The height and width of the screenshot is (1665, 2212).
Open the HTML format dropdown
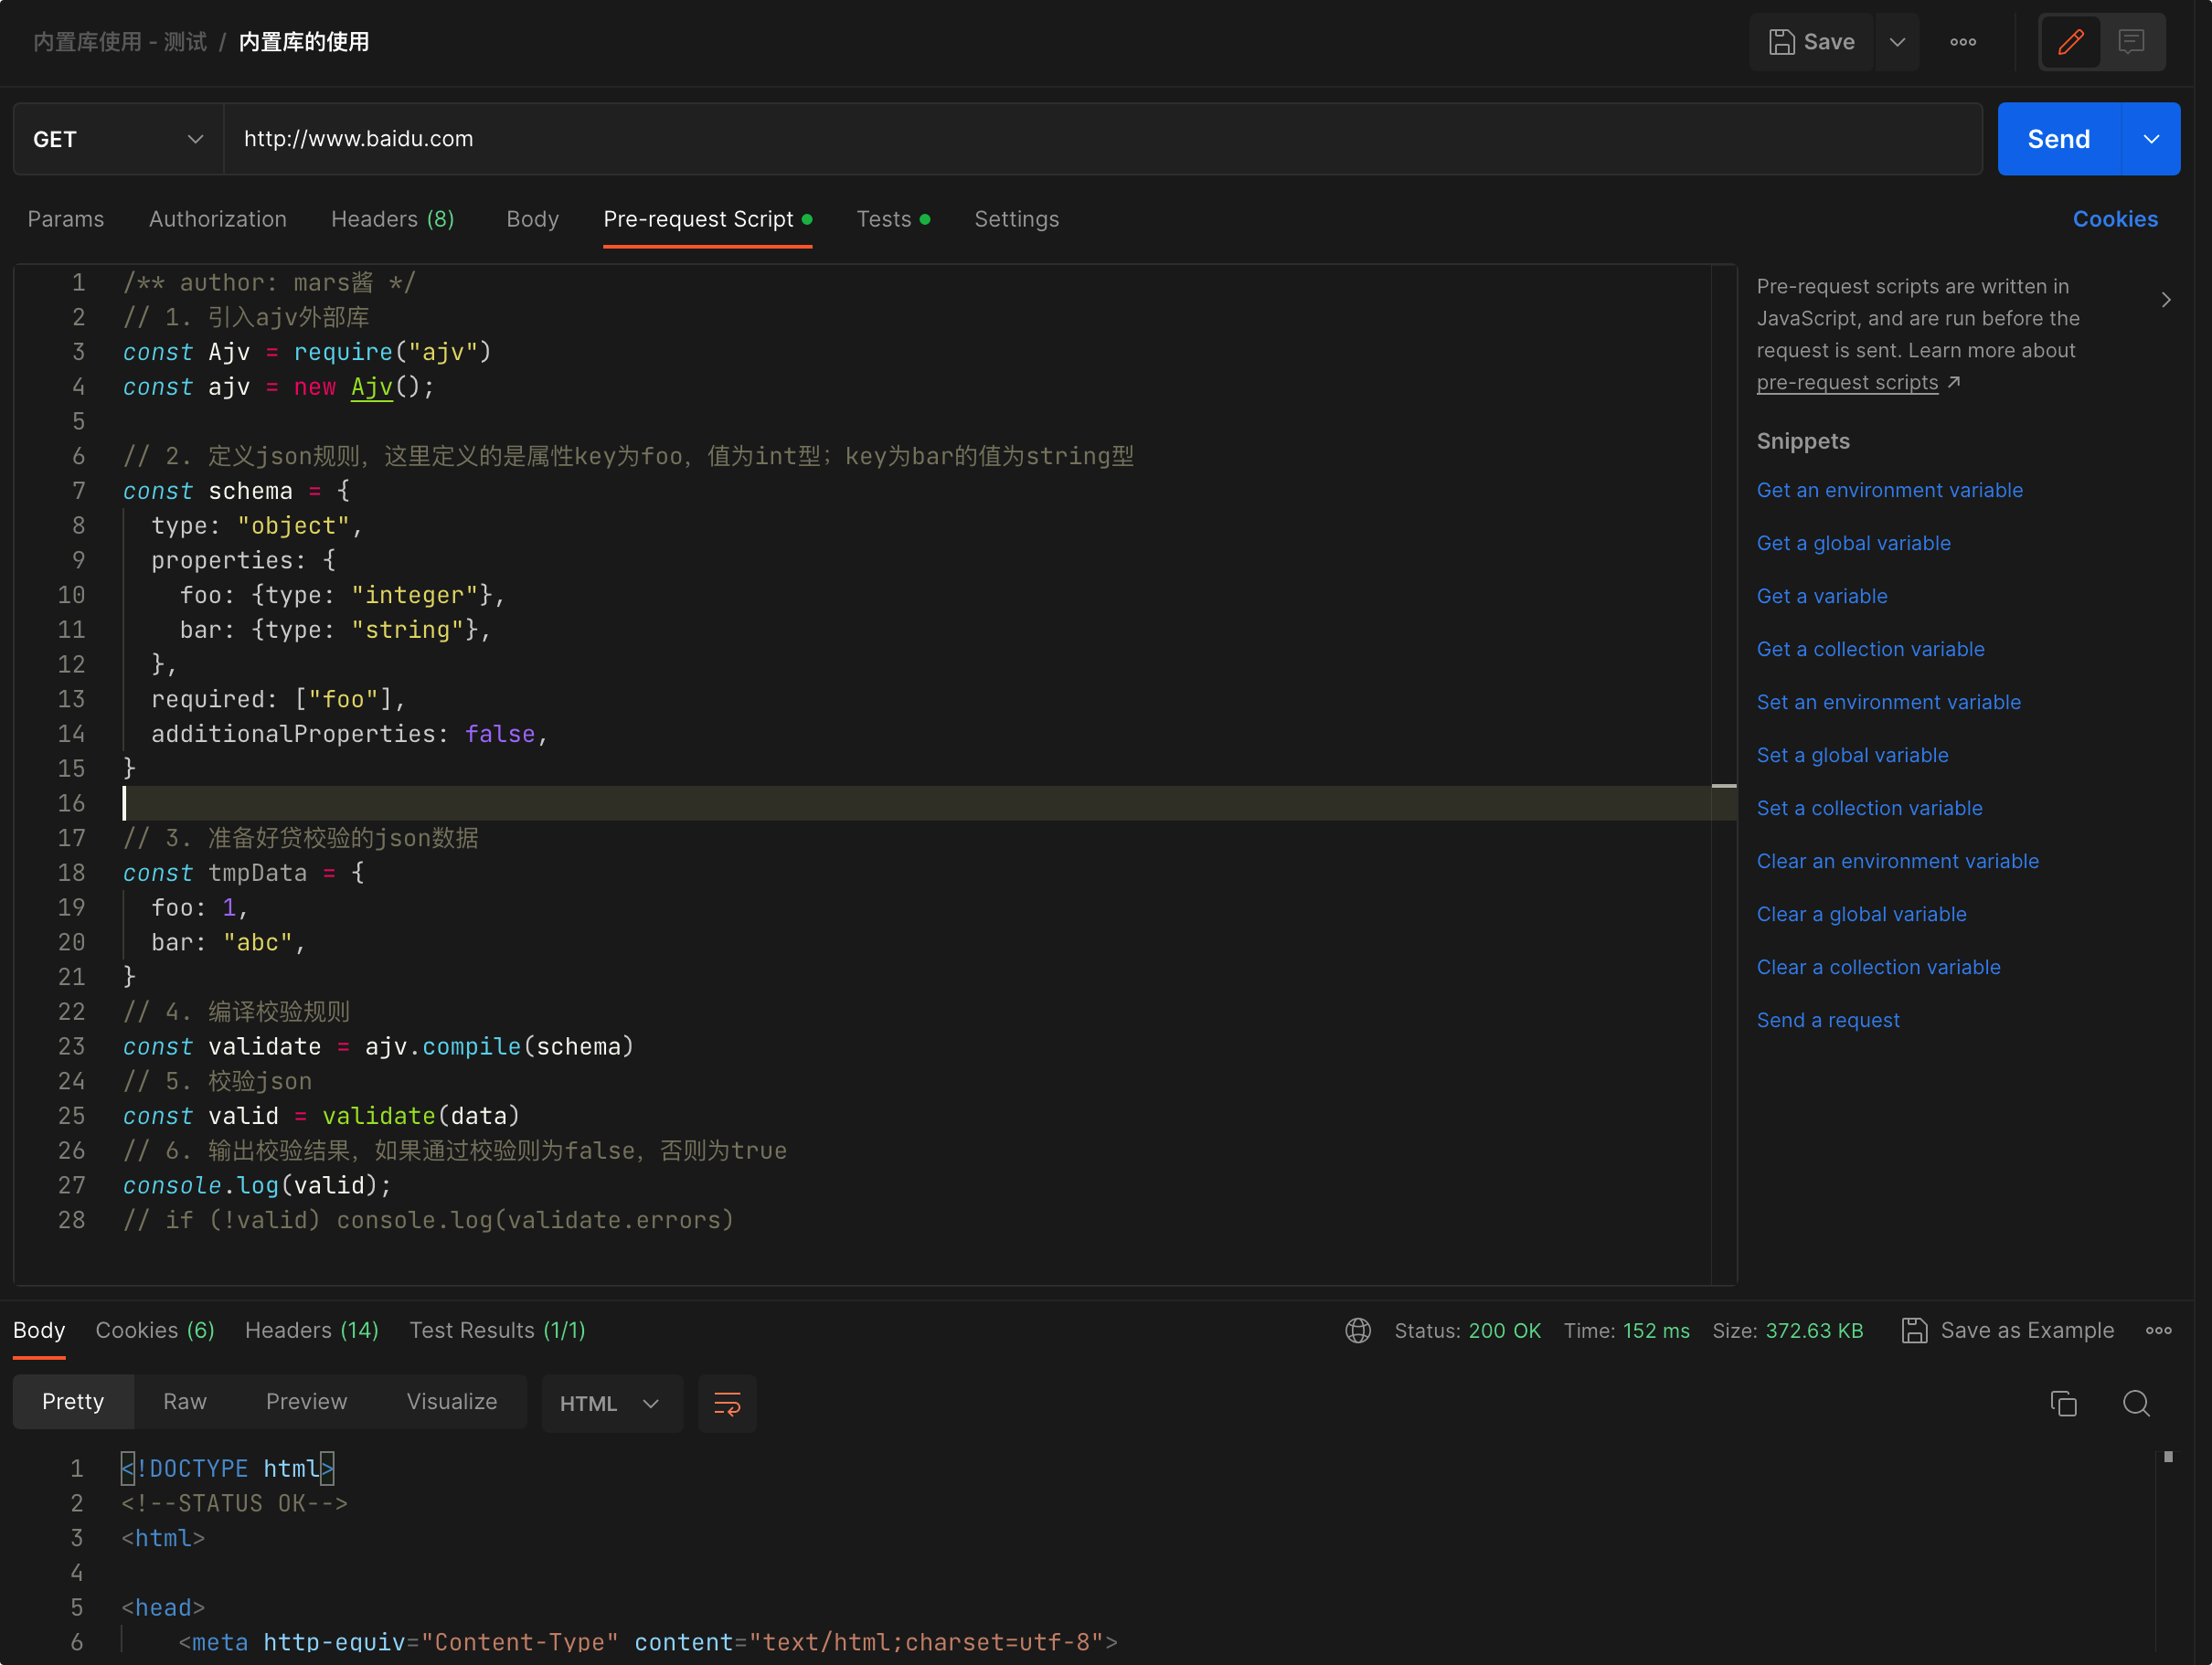(610, 1403)
